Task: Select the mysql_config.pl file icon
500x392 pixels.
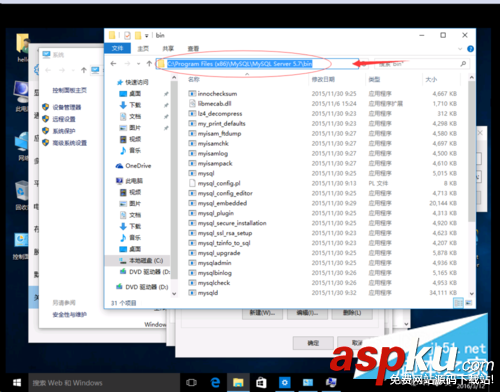Action: [x=192, y=183]
